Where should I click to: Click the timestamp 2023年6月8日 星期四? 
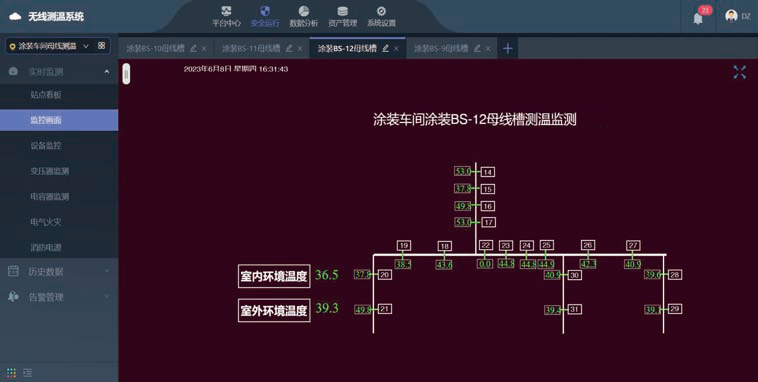click(236, 69)
